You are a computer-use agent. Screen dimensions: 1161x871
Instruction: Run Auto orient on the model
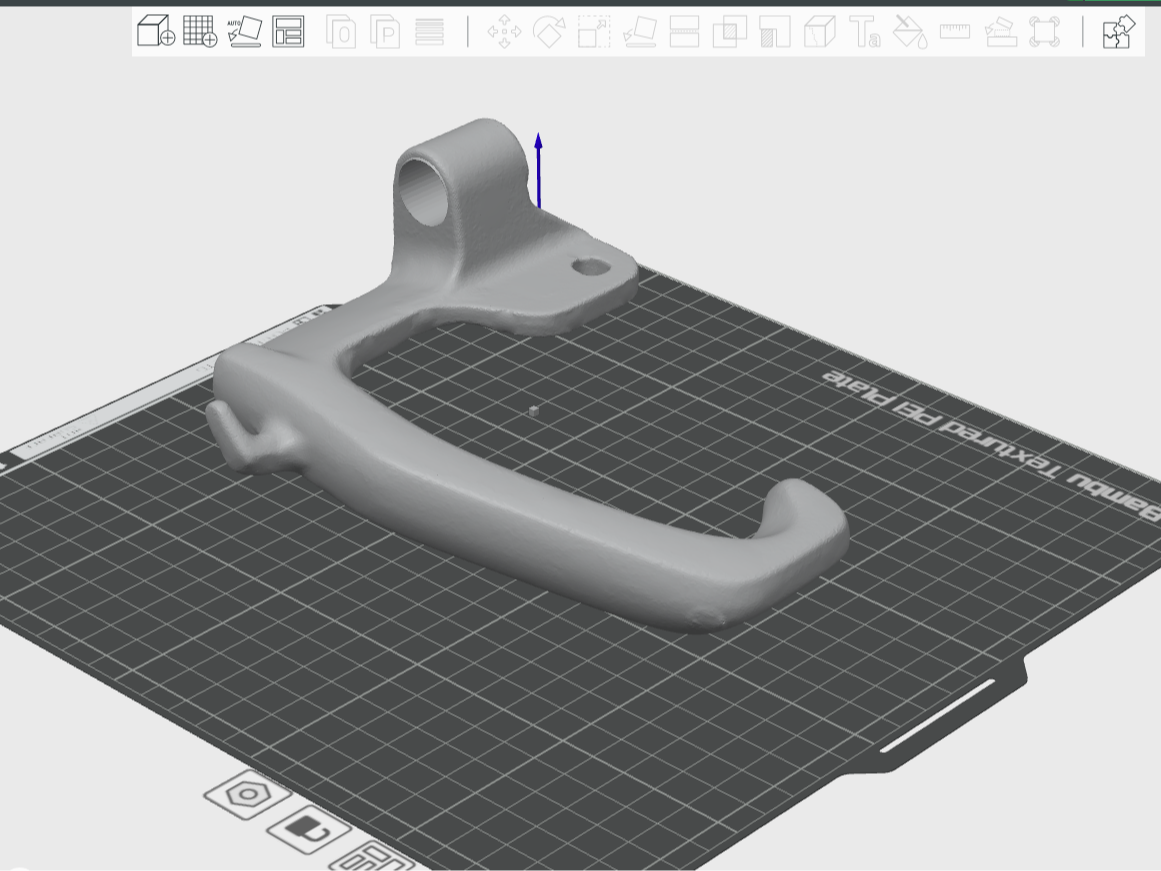point(244,32)
